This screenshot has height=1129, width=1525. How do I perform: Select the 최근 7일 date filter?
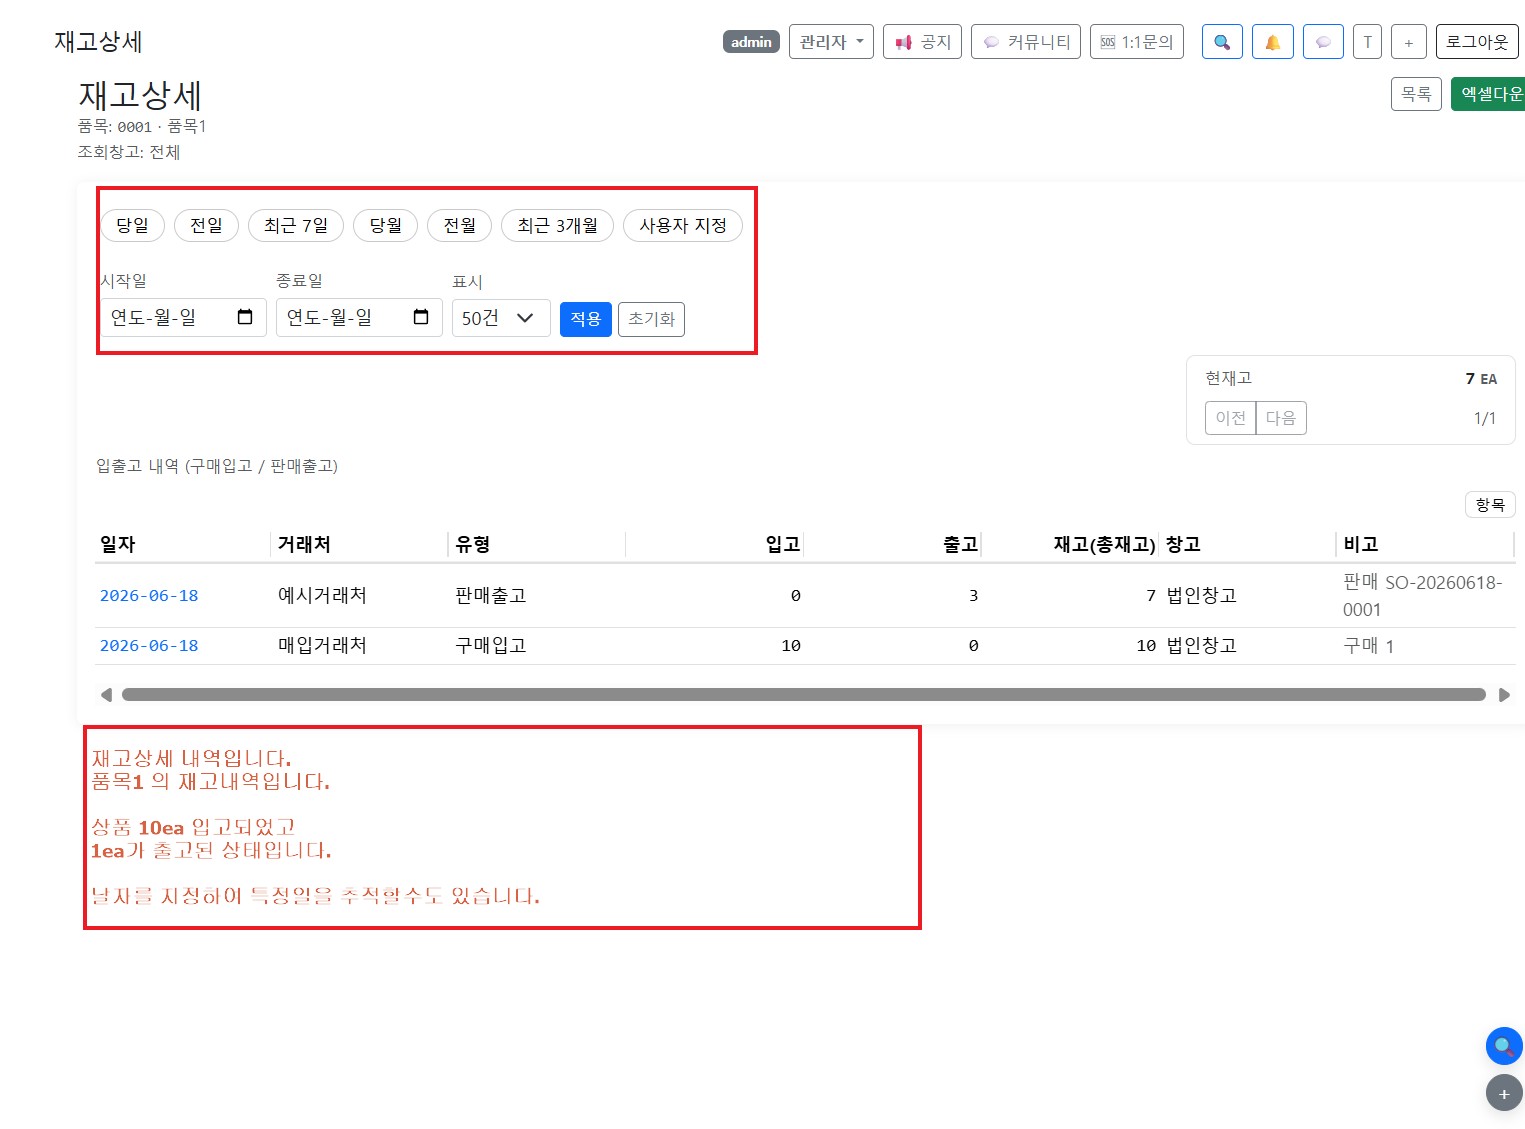pos(296,225)
